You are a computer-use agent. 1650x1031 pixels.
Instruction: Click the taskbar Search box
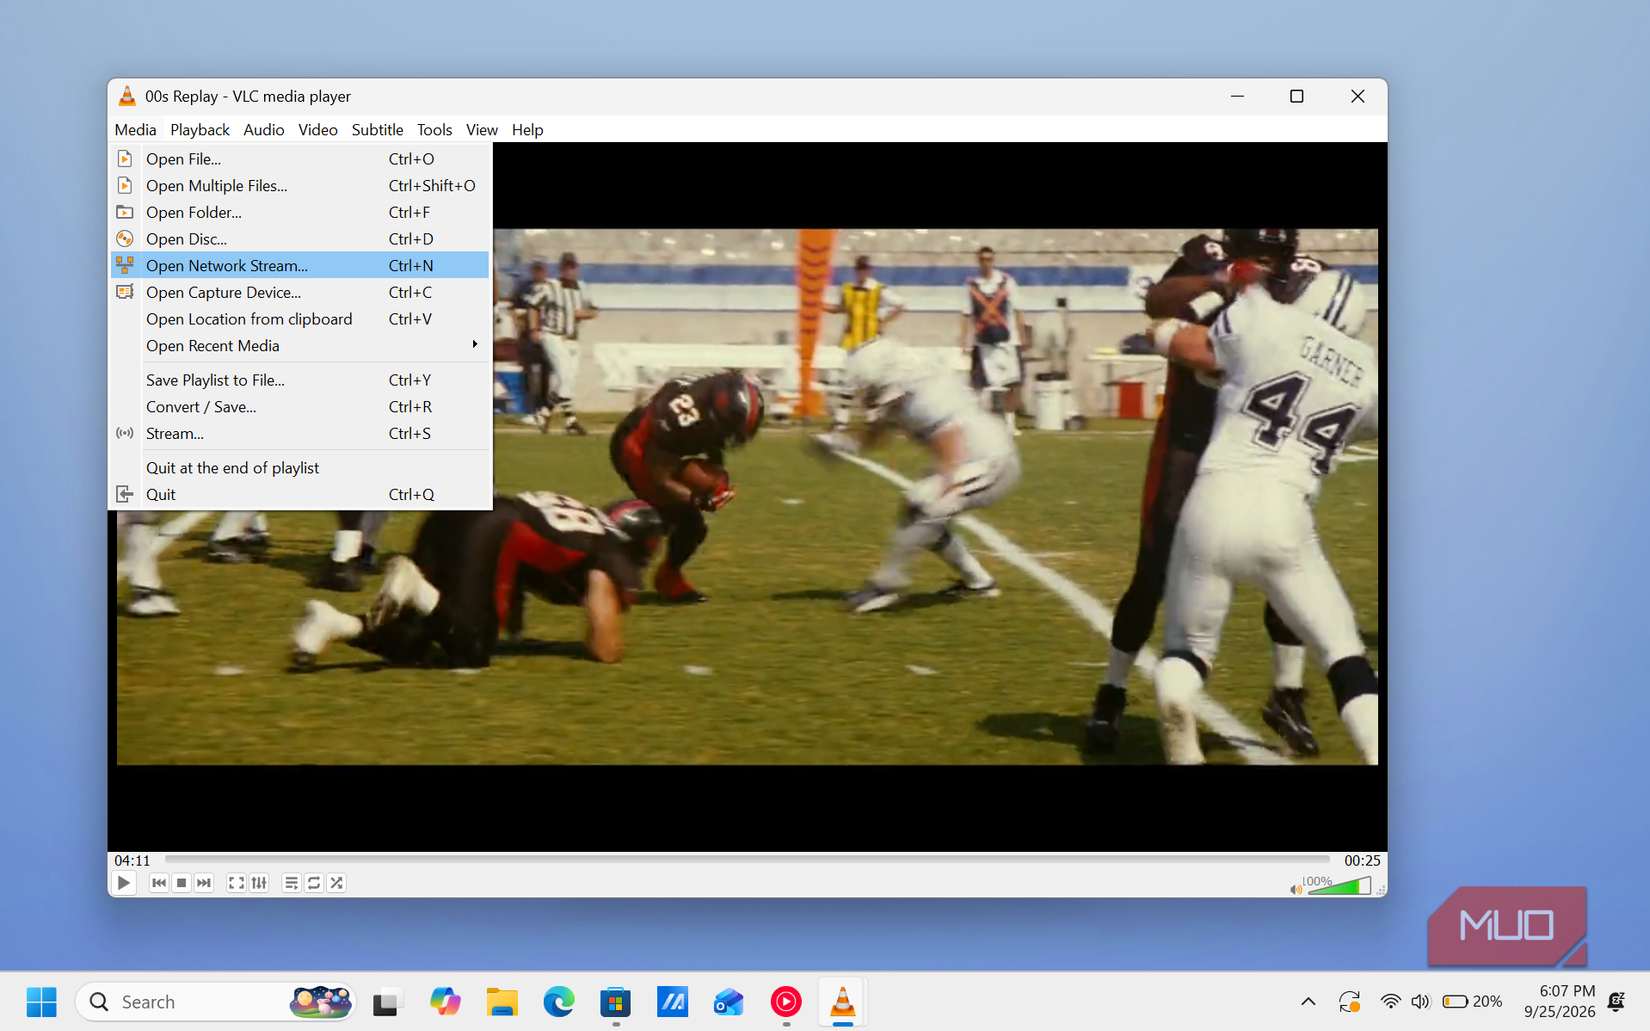(216, 1001)
